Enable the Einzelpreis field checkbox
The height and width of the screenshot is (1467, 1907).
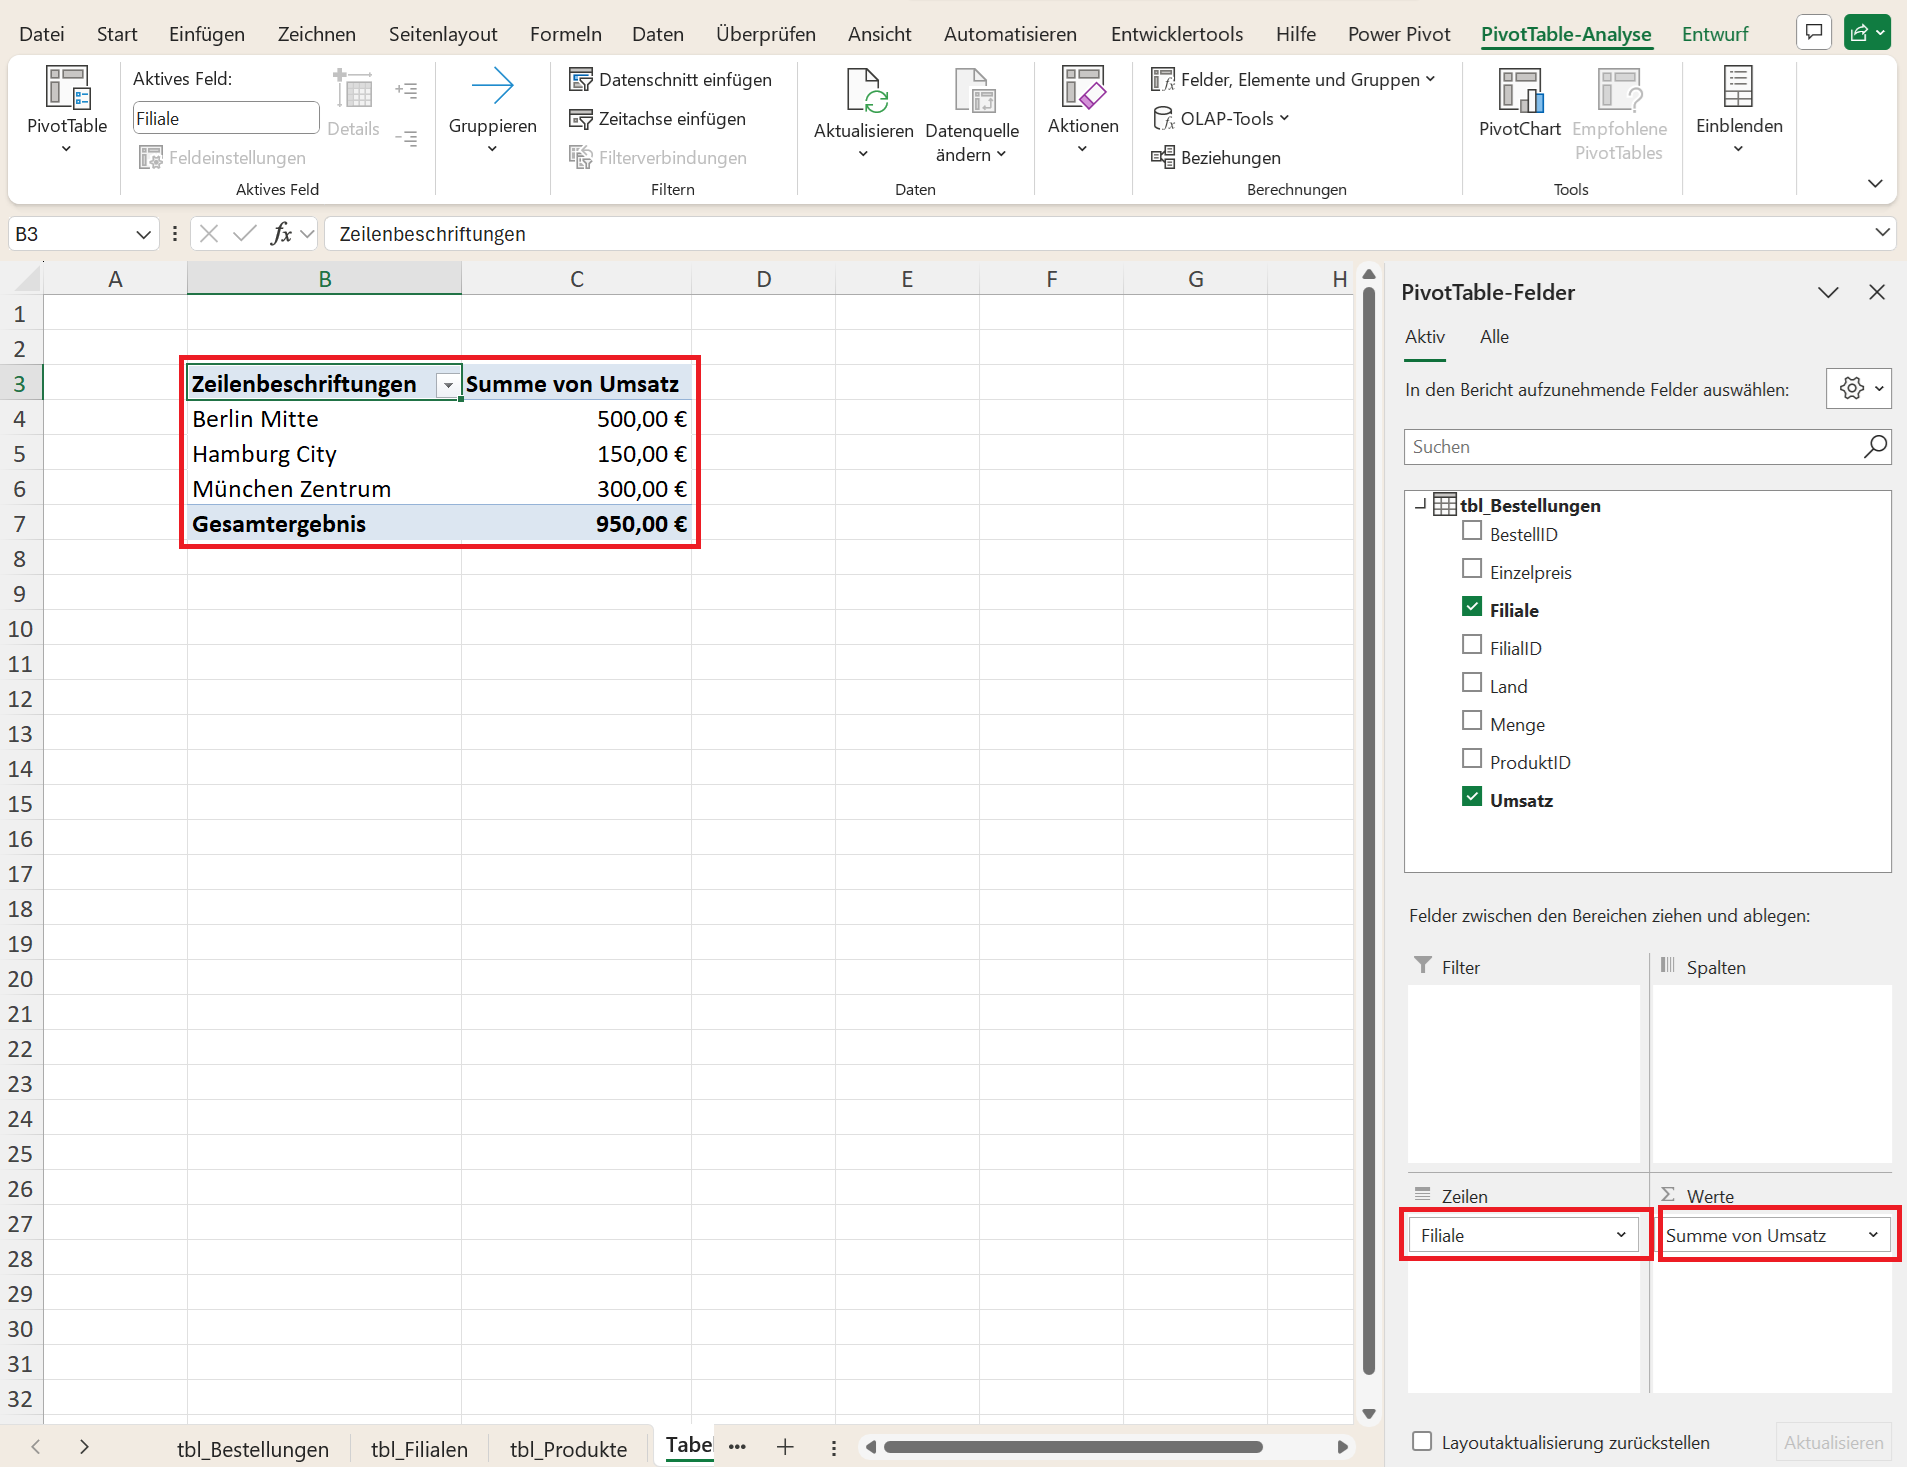tap(1472, 570)
